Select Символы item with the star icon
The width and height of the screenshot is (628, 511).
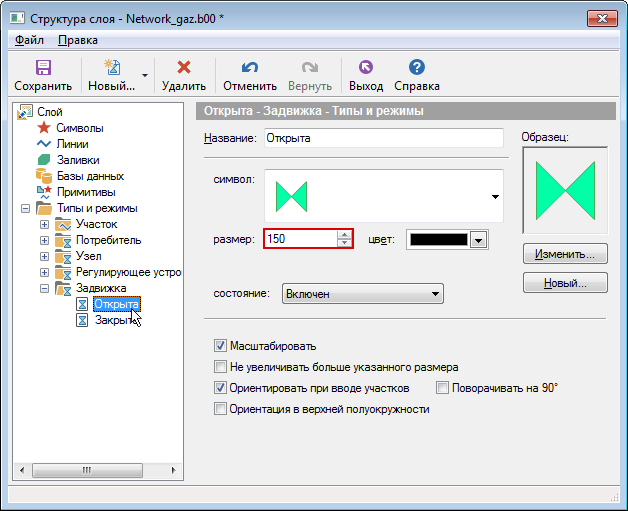[x=79, y=128]
